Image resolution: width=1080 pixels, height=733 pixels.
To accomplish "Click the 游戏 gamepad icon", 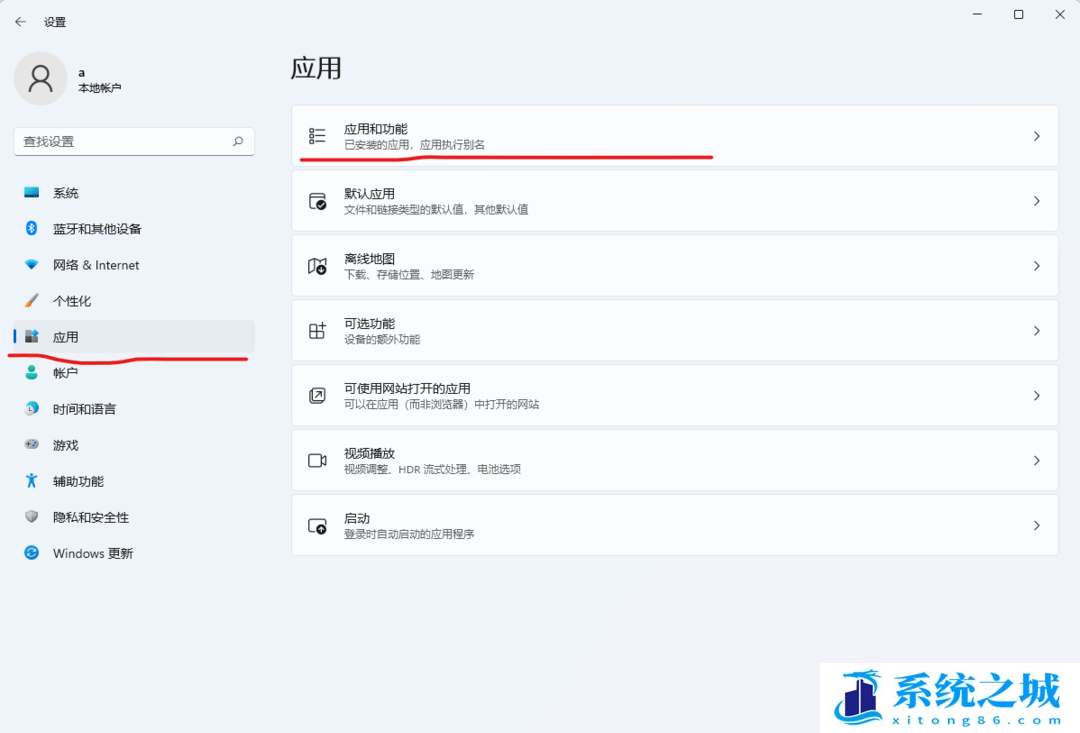I will coord(32,444).
